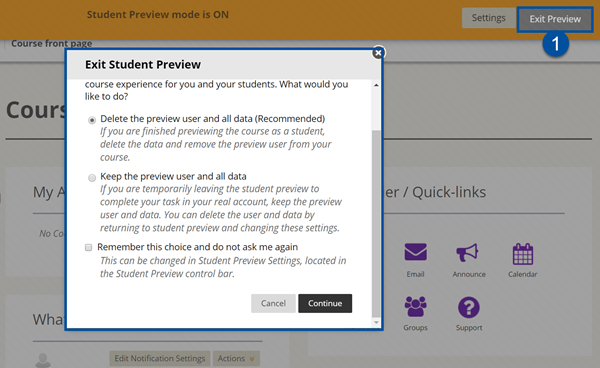Close the Exit Student Preview dialog
600x368 pixels.
(378, 53)
